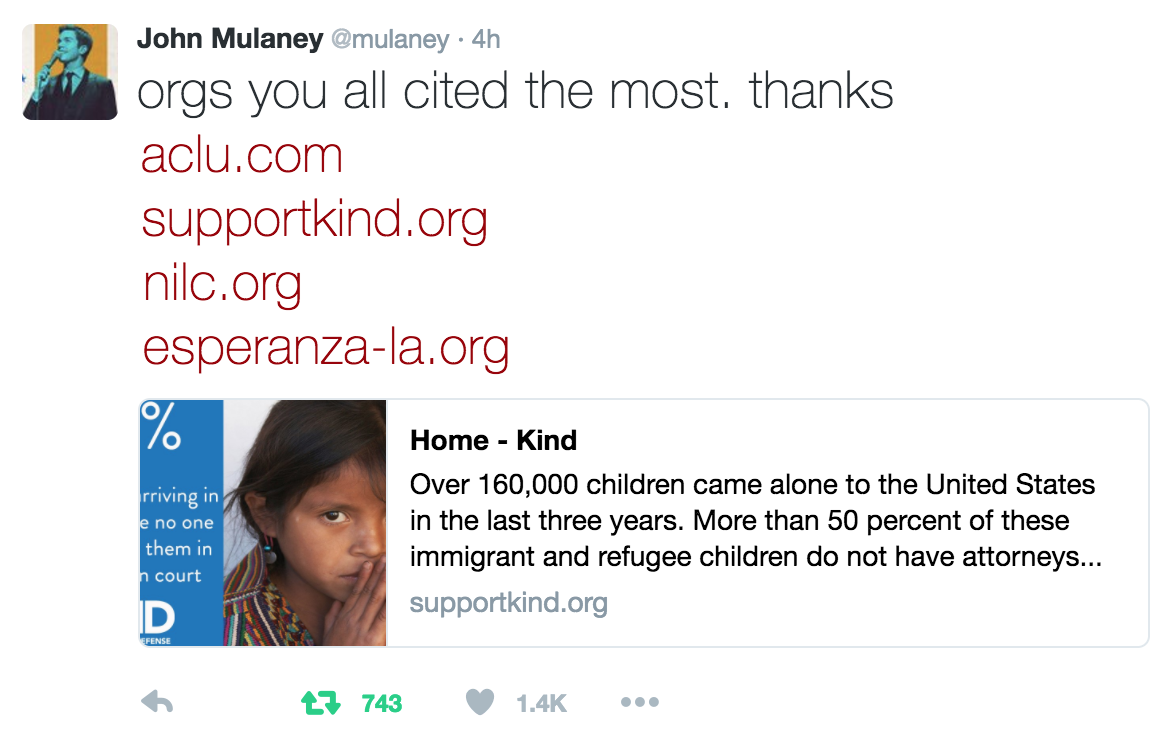The height and width of the screenshot is (740, 1170).
Task: Open the aclu.com link
Action: 242,156
